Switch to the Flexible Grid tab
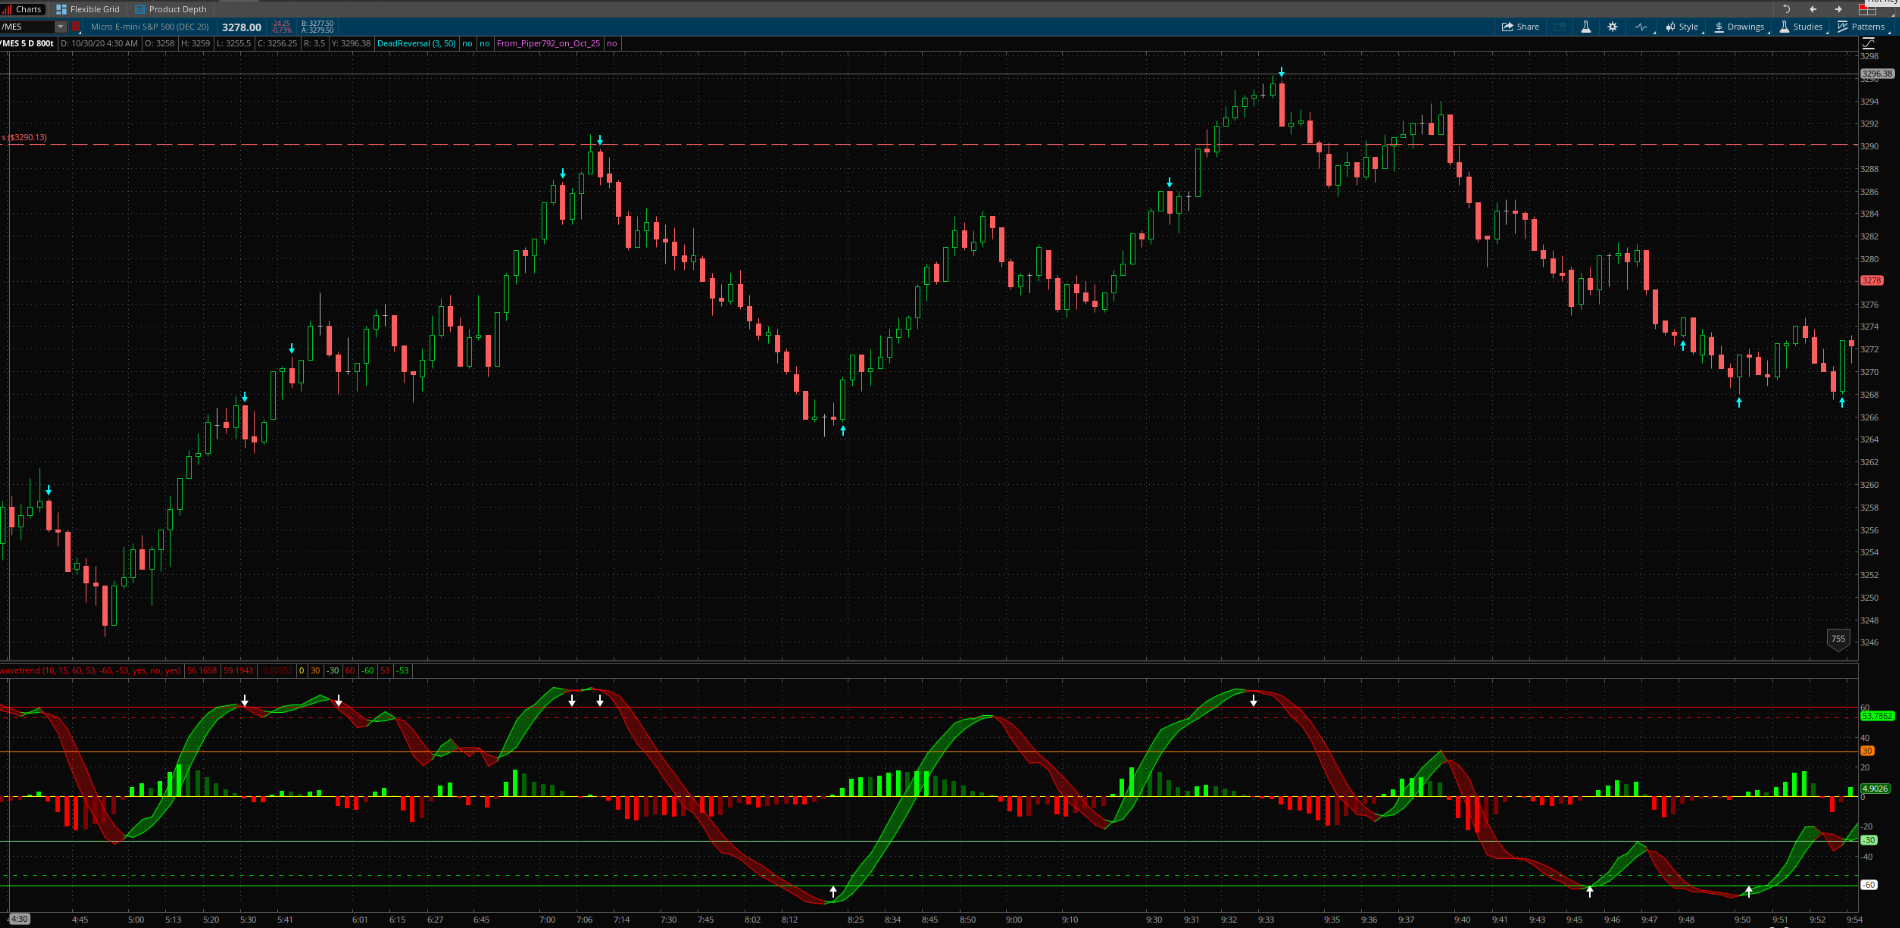The image size is (1900, 928). 88,9
